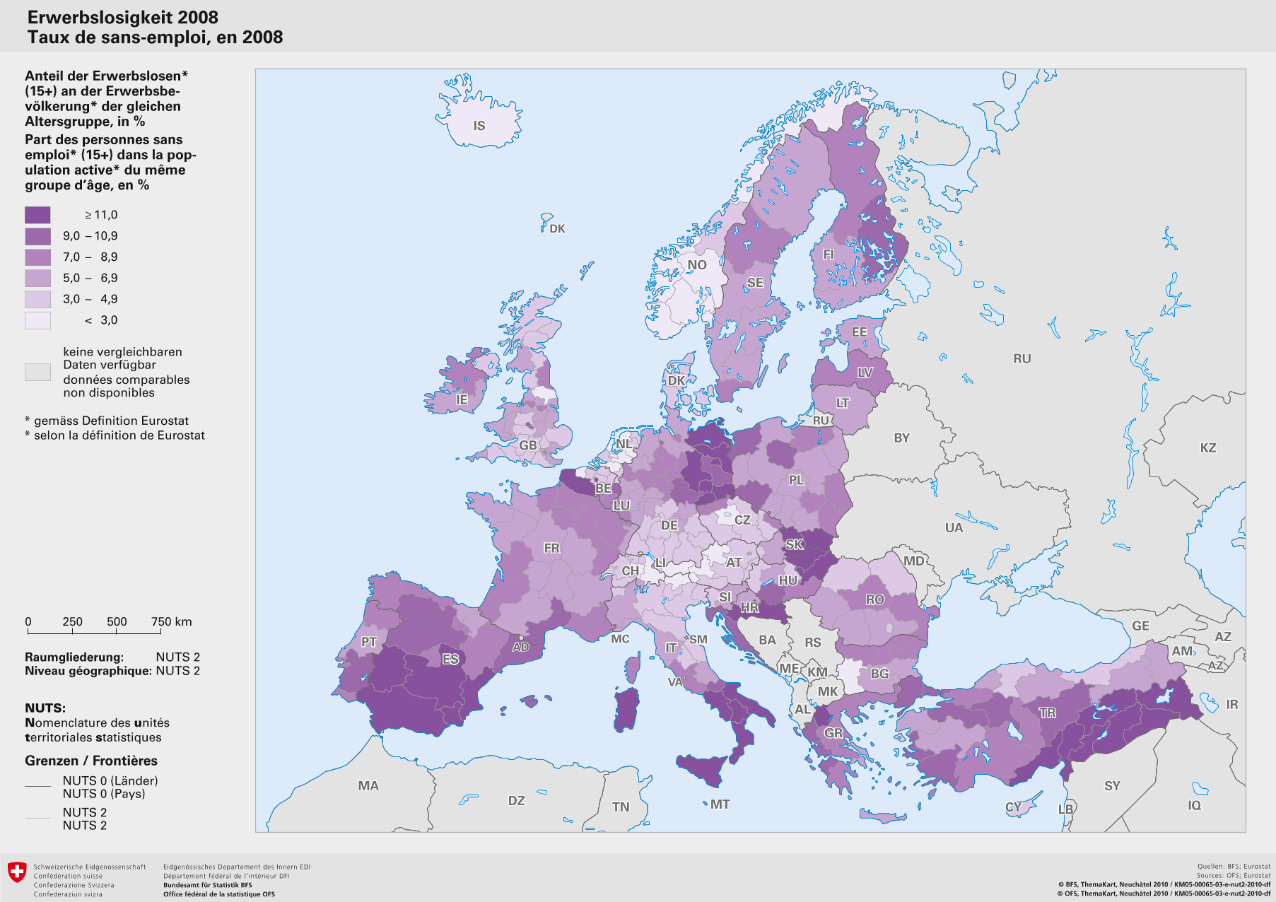1276x902 pixels.
Task: Click the SI label on Slovenia
Action: pos(725,597)
